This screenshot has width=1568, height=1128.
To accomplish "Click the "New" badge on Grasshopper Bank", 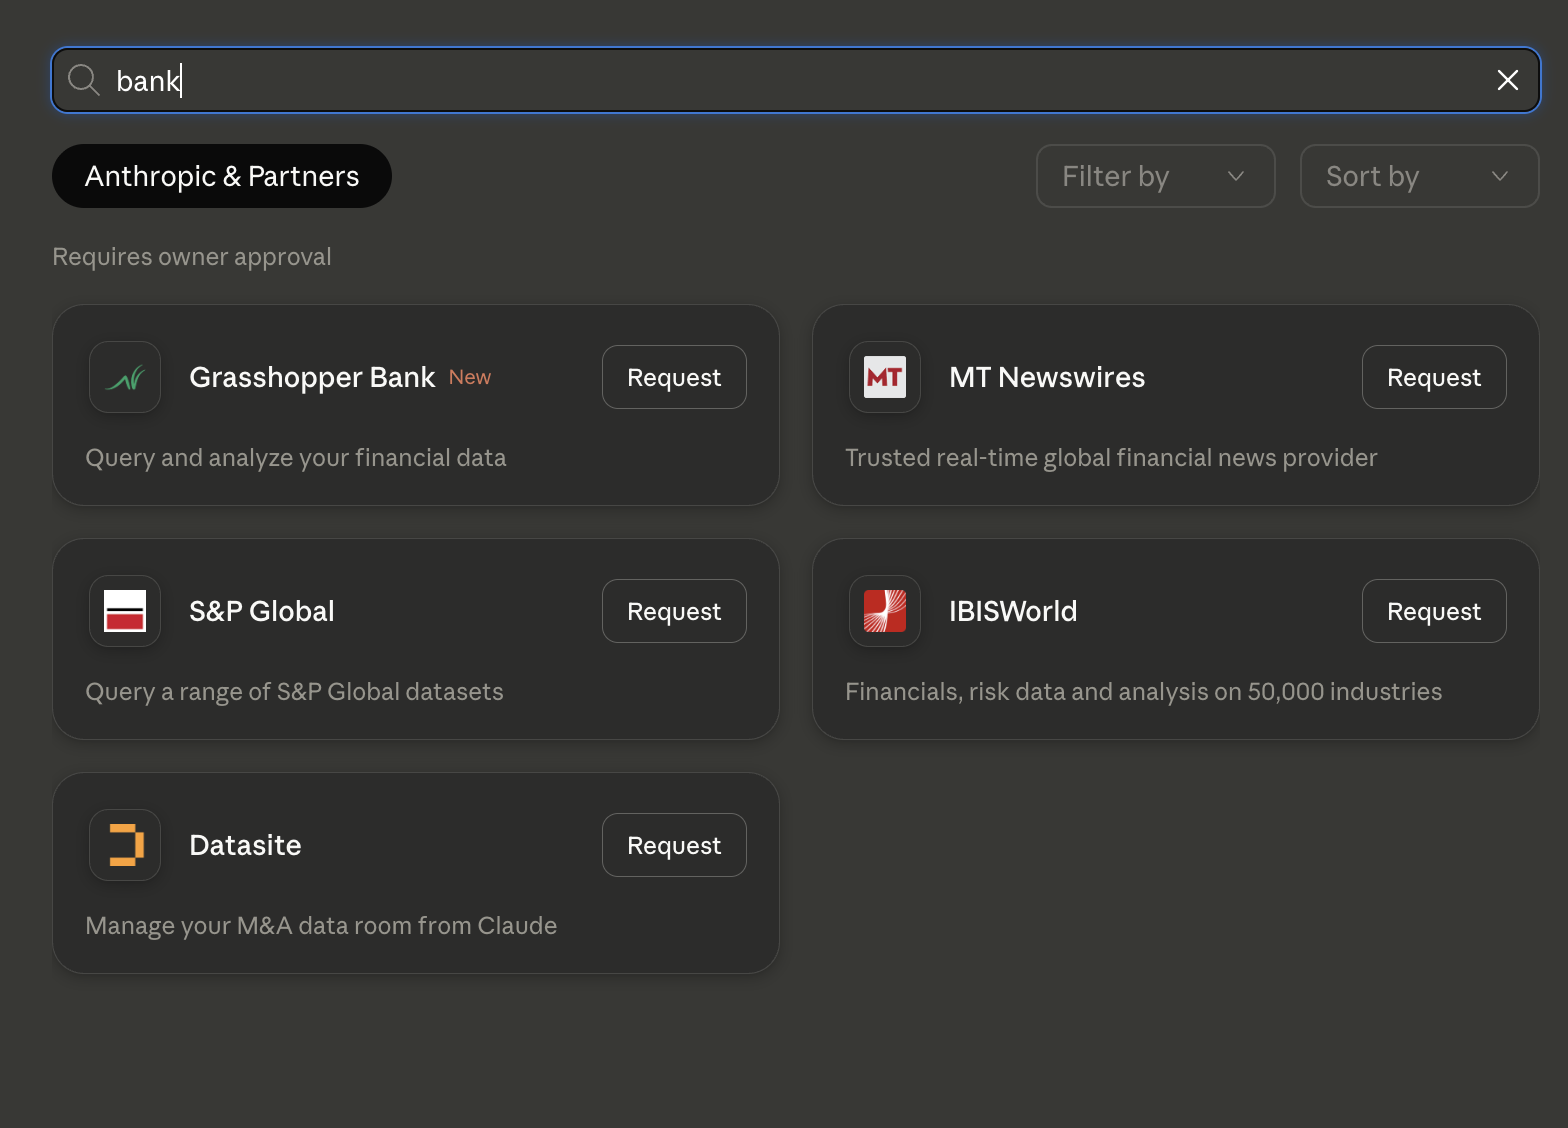I will tap(470, 377).
